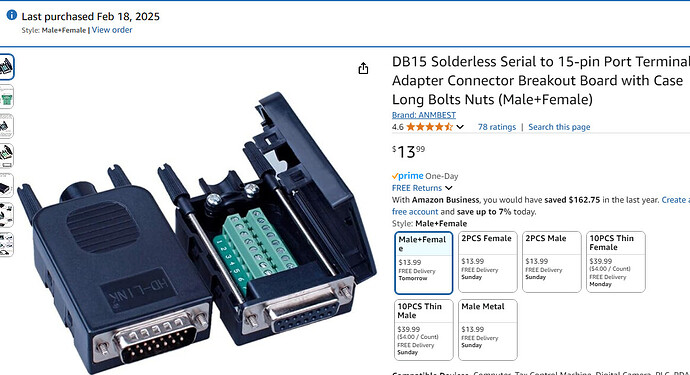Choose the Male+Female style option
Viewport: 690px width, 375px height.
tap(423, 263)
